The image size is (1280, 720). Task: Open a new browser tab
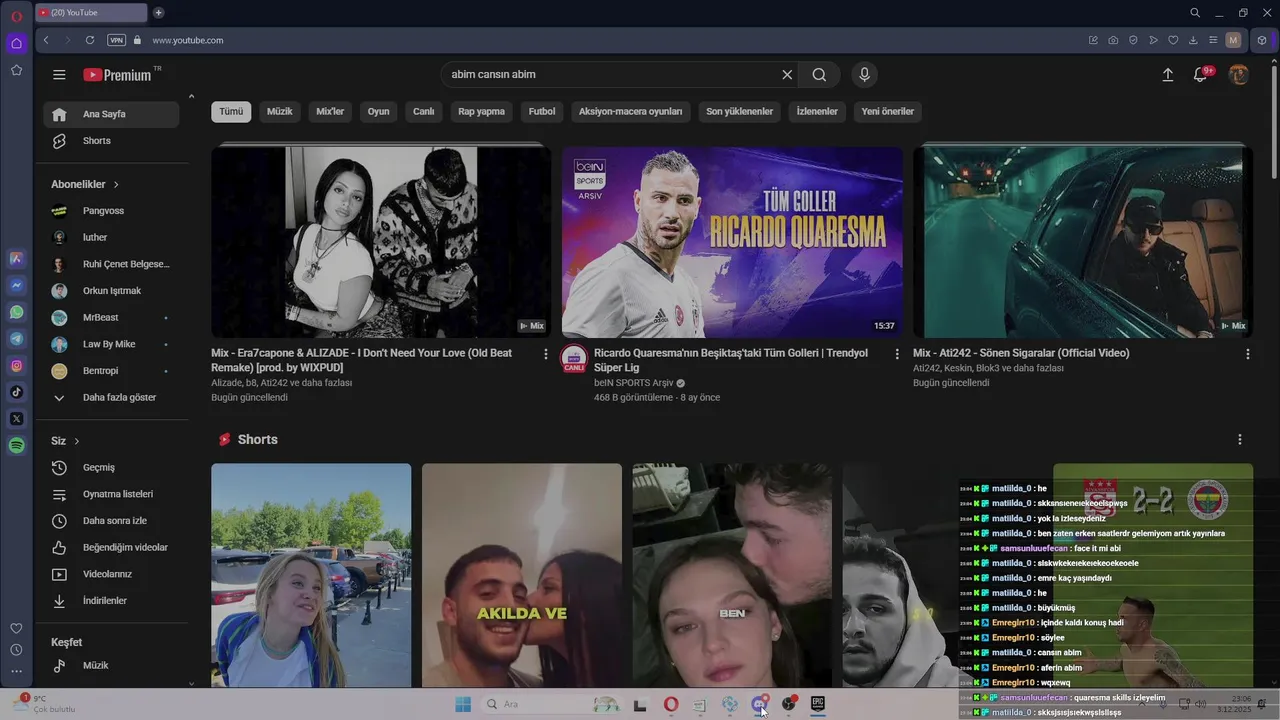pos(158,13)
